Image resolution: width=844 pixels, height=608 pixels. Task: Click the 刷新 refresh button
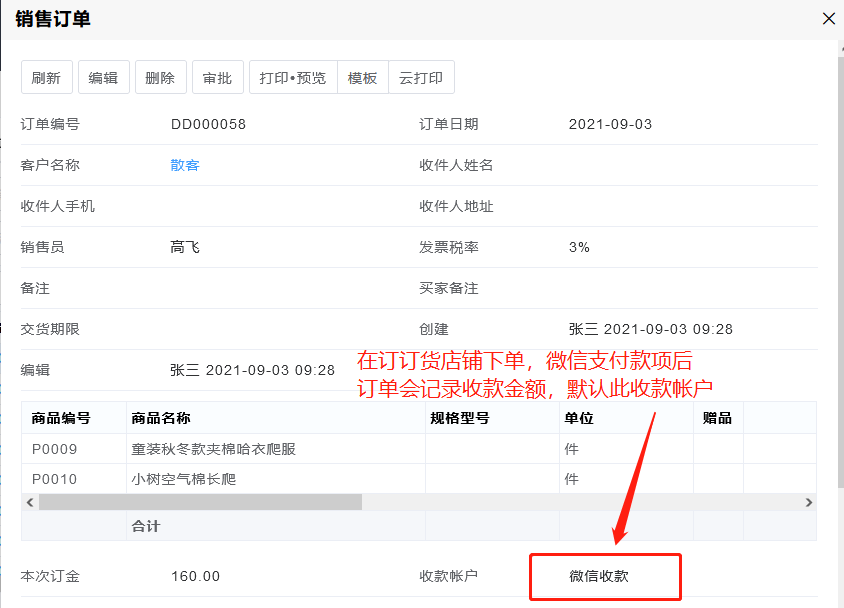[46, 78]
